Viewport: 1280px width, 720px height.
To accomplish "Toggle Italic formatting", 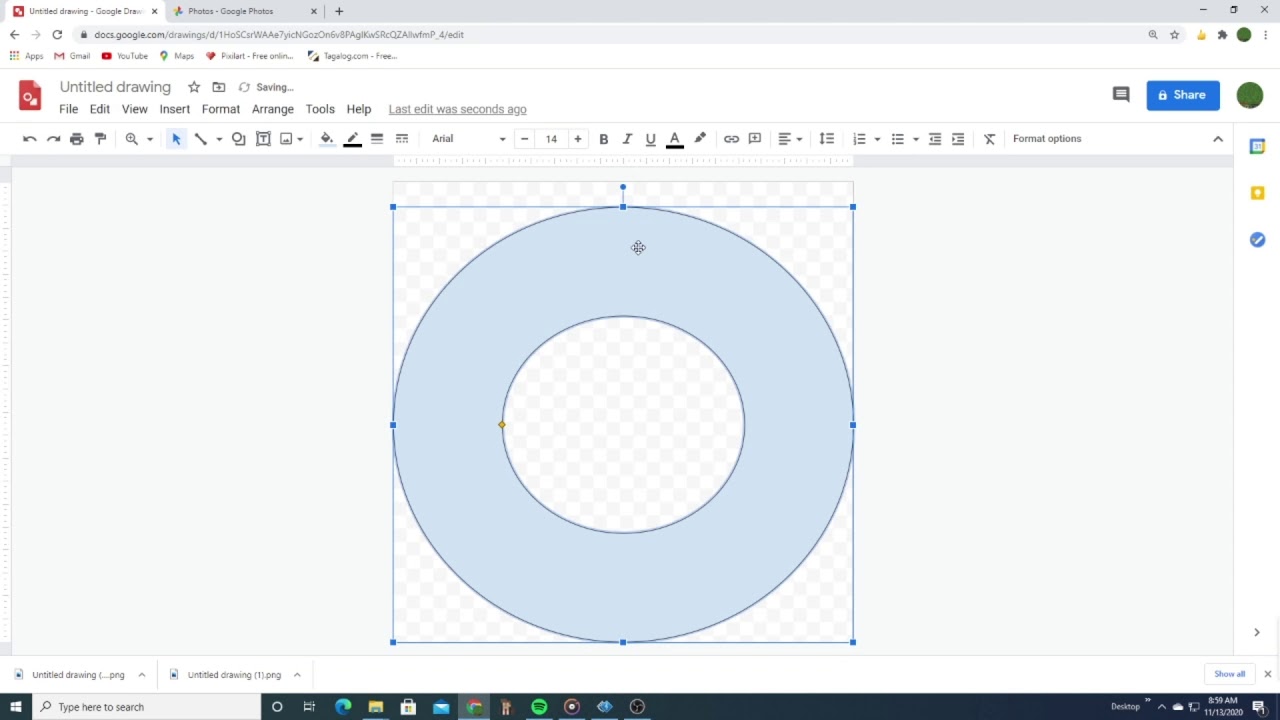I will coord(627,139).
